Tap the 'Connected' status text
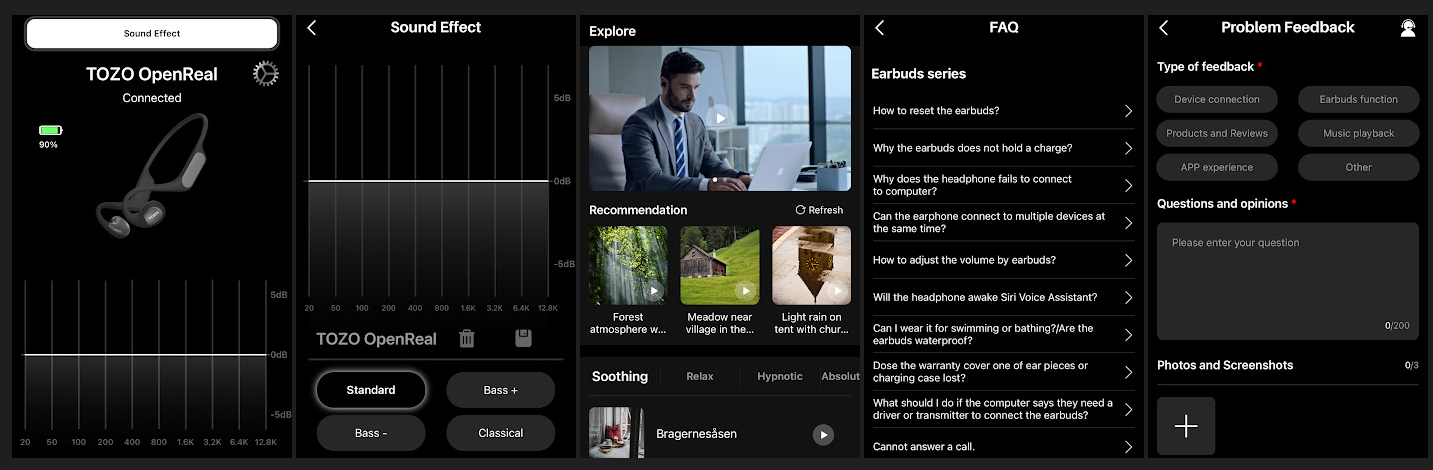This screenshot has width=1433, height=470. click(152, 98)
